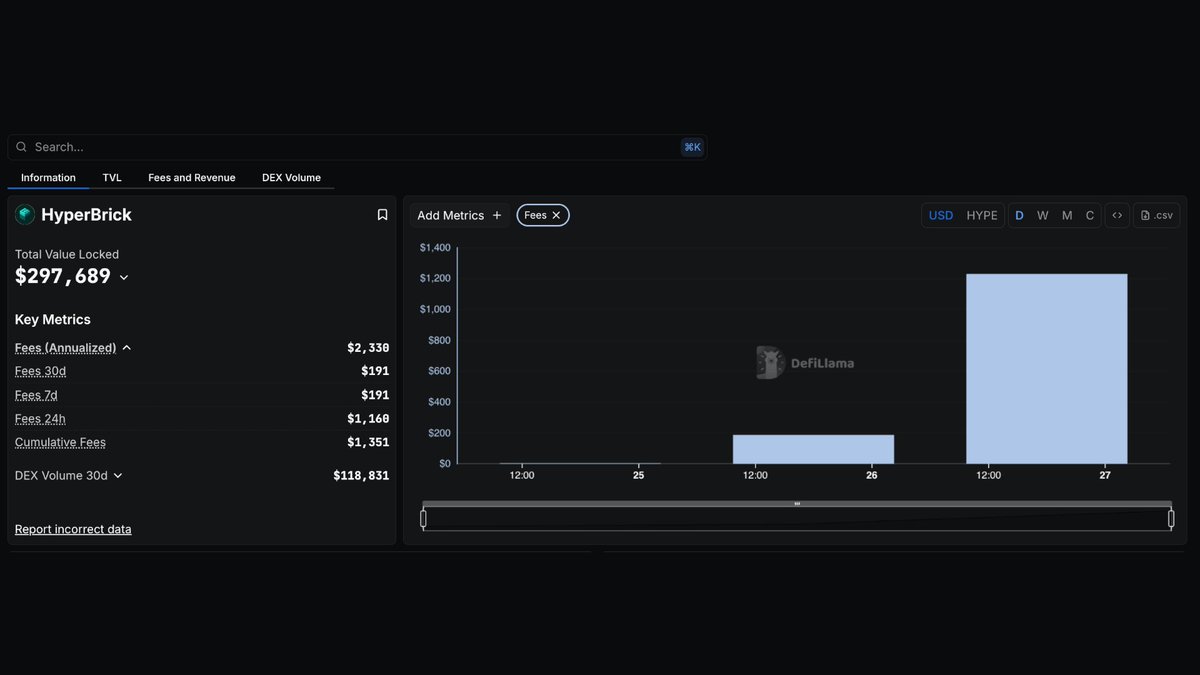Click the Cumulative Fees label
Image resolution: width=1200 pixels, height=675 pixels.
pos(60,442)
